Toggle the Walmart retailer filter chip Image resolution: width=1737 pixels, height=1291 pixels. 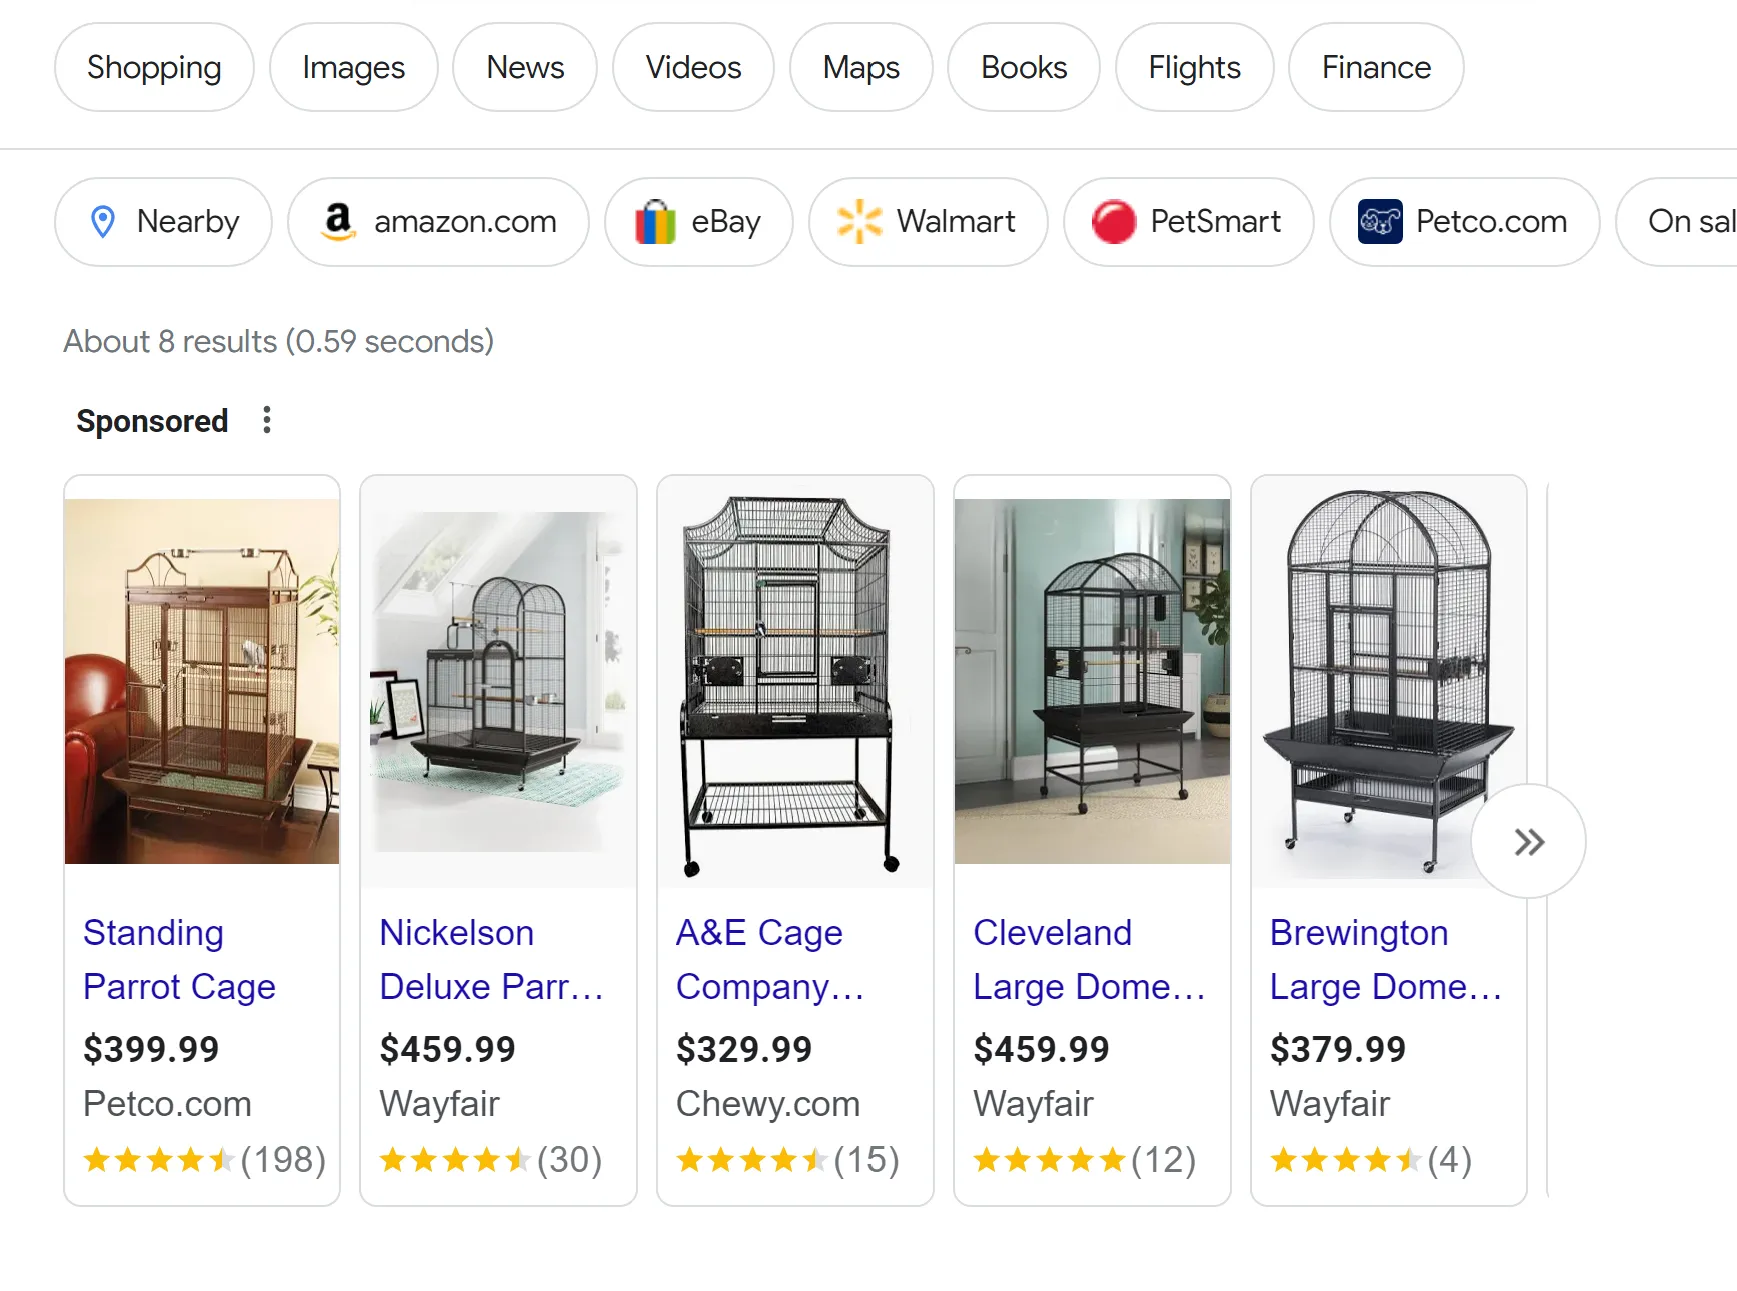[x=928, y=221]
